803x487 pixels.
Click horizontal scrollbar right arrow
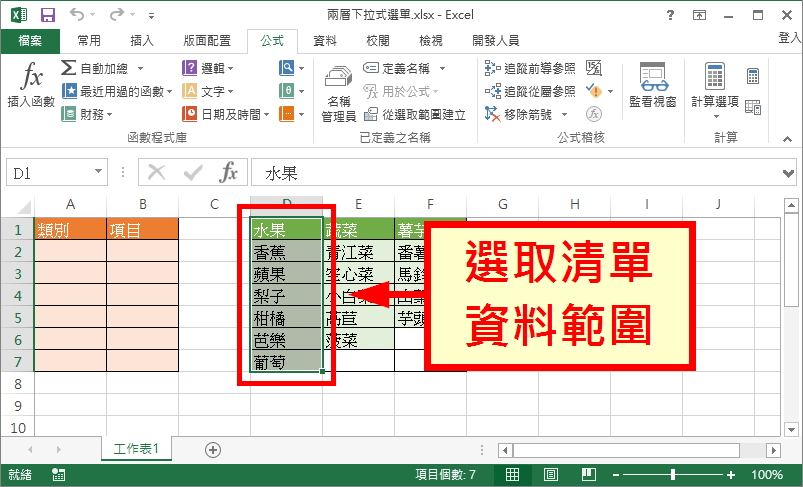pos(773,450)
